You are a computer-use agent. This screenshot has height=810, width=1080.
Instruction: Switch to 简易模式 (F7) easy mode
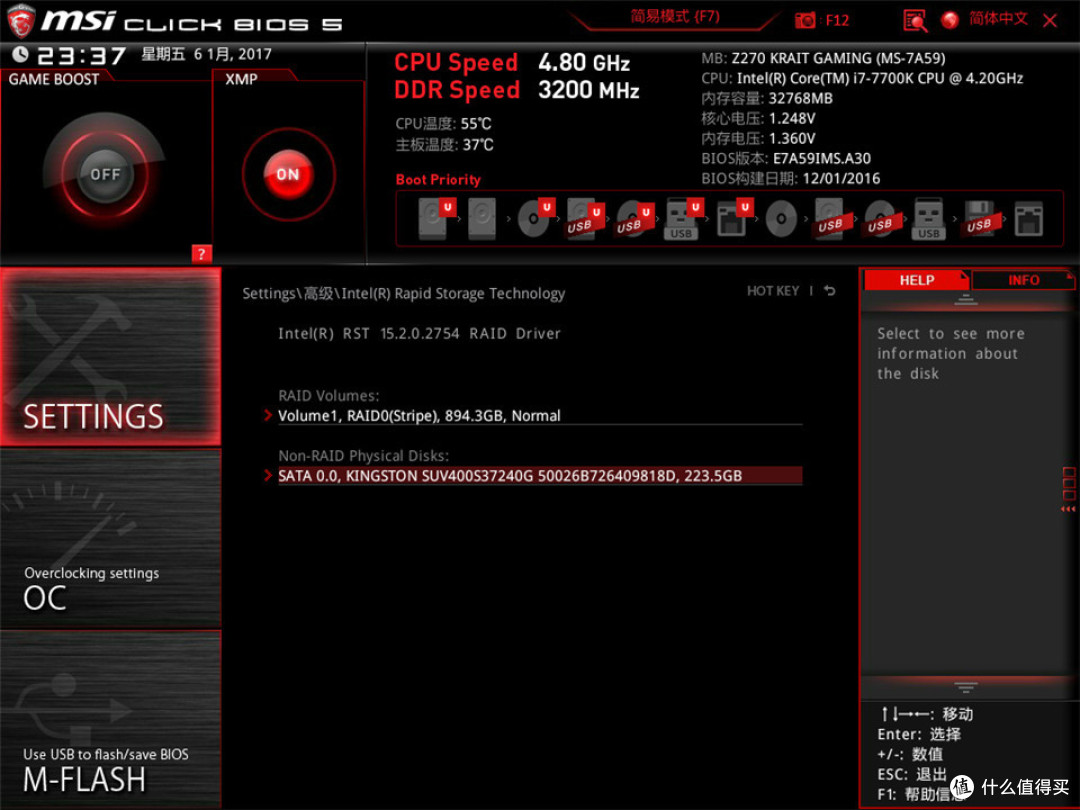pyautogui.click(x=675, y=17)
